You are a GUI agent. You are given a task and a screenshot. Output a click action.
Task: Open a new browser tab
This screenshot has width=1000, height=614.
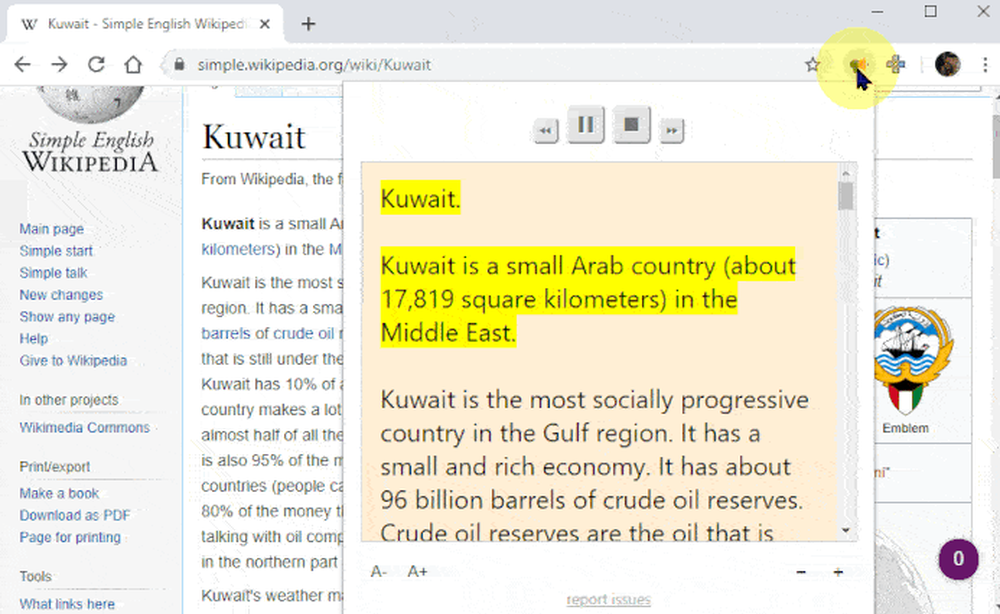pos(308,24)
